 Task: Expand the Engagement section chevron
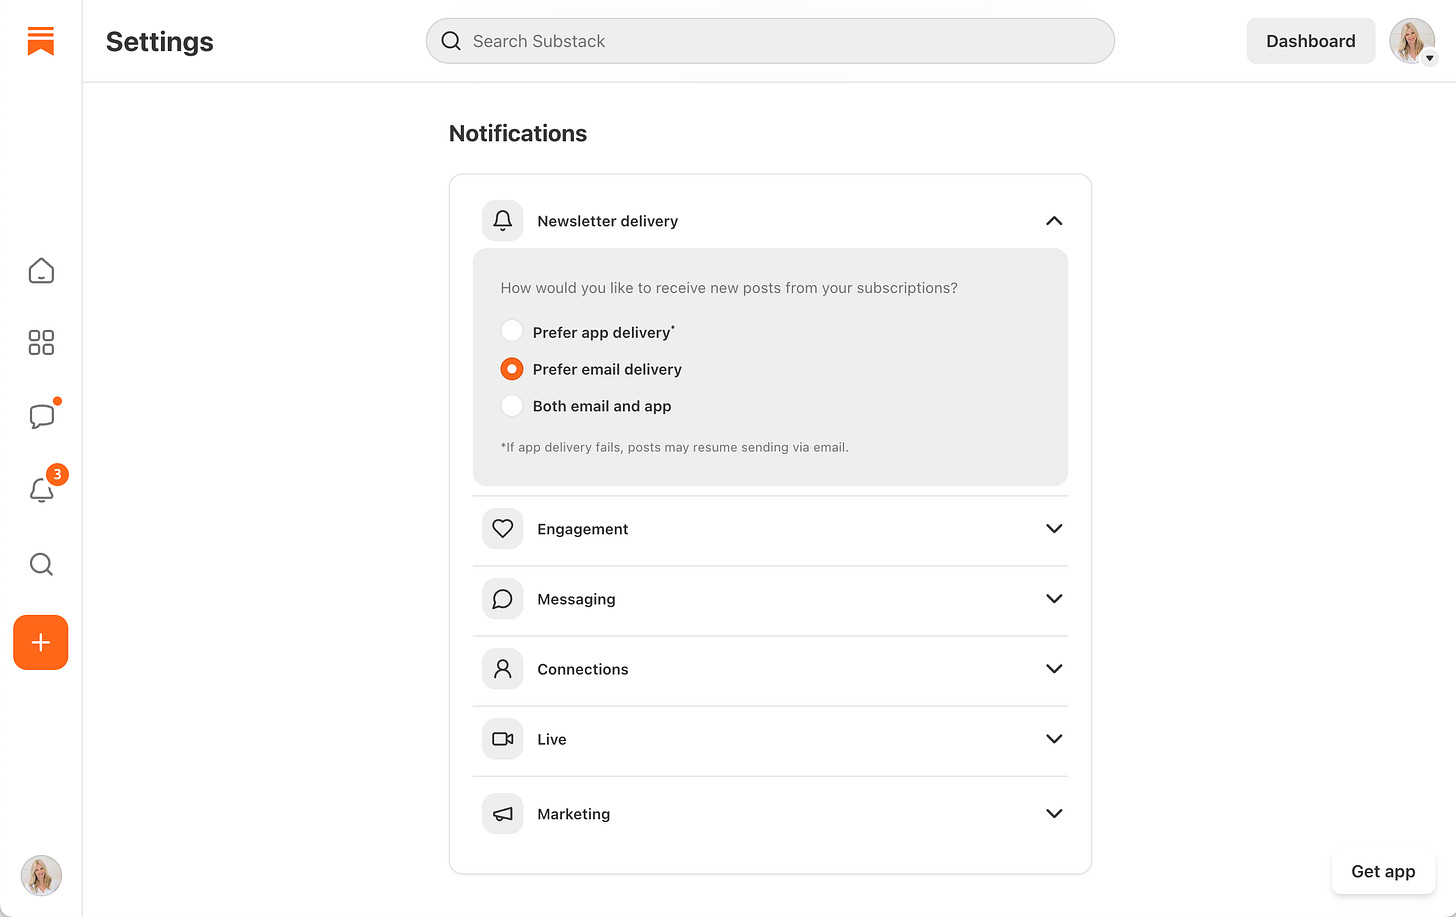click(x=1054, y=529)
